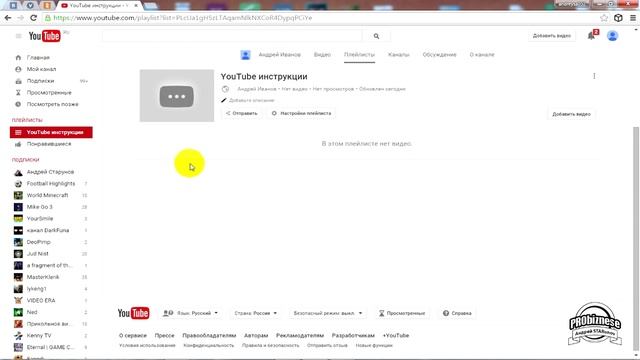Viewport: 640px width, 360px height.
Task: Open the playlist three-dot options menu
Action: point(594,76)
